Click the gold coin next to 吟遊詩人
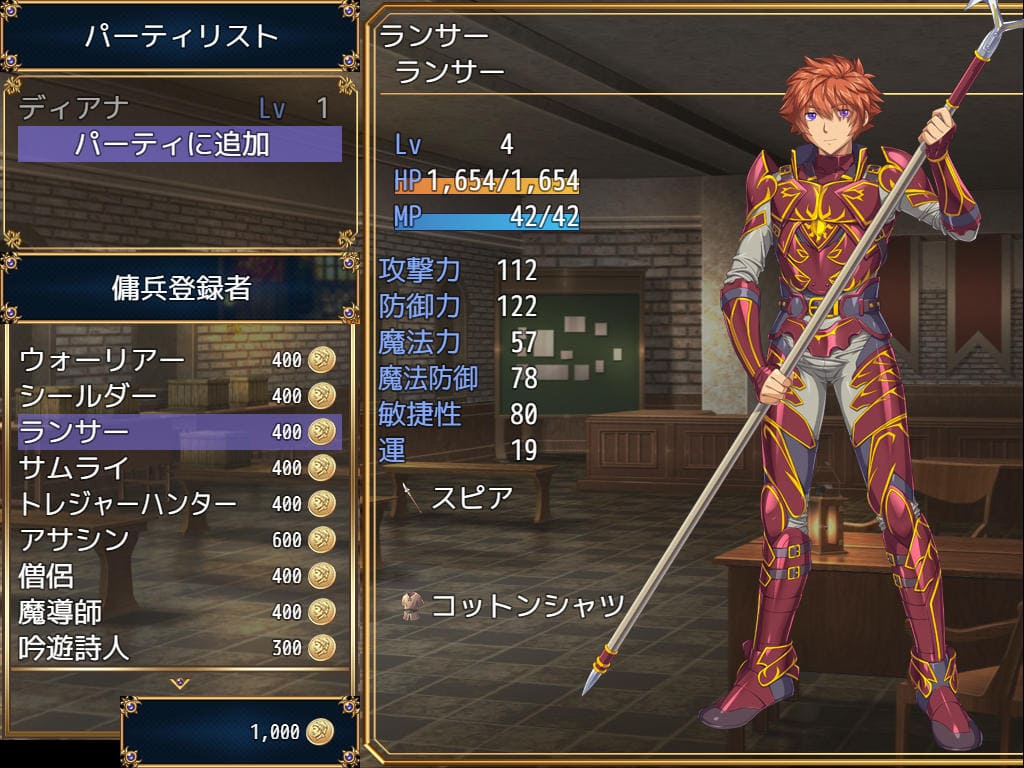Screen dimensions: 1024x768 tap(322, 648)
